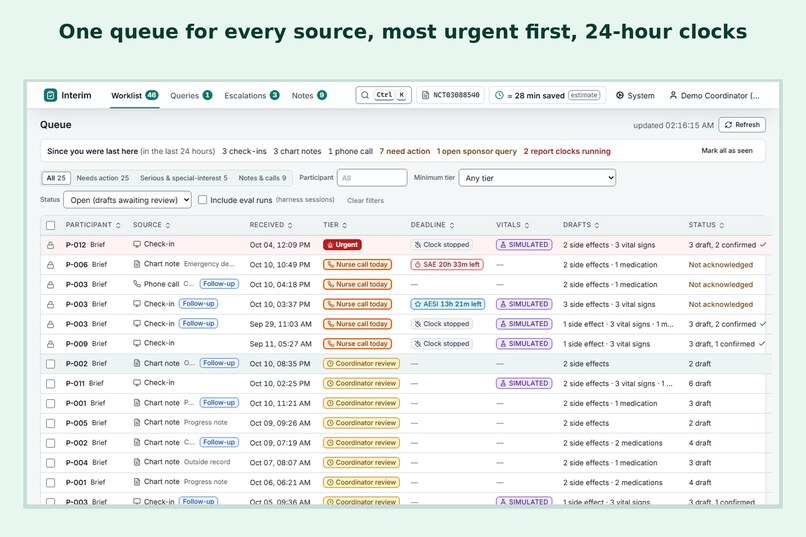
Task: Check the P-001 Oct 06 06:21 AM row checkbox
Action: point(50,483)
